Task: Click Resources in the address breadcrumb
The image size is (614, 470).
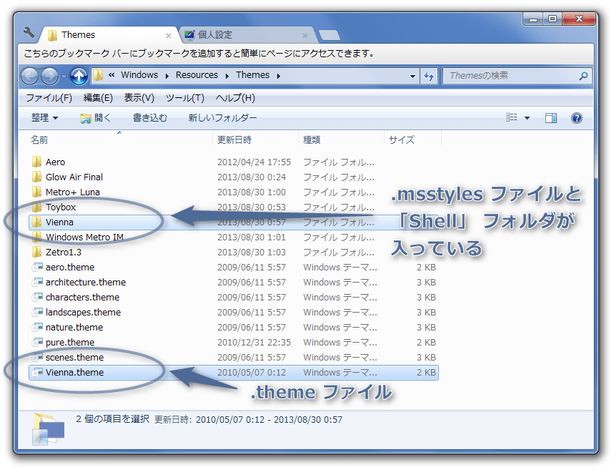Action: (x=197, y=75)
